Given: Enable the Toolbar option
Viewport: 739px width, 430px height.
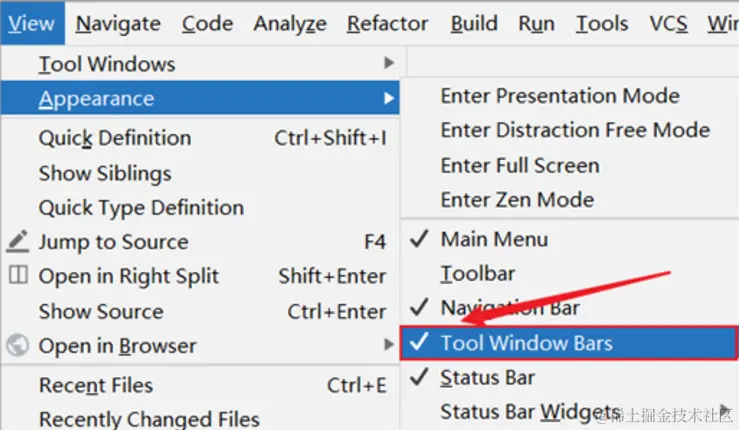Looking at the screenshot, I should [478, 273].
